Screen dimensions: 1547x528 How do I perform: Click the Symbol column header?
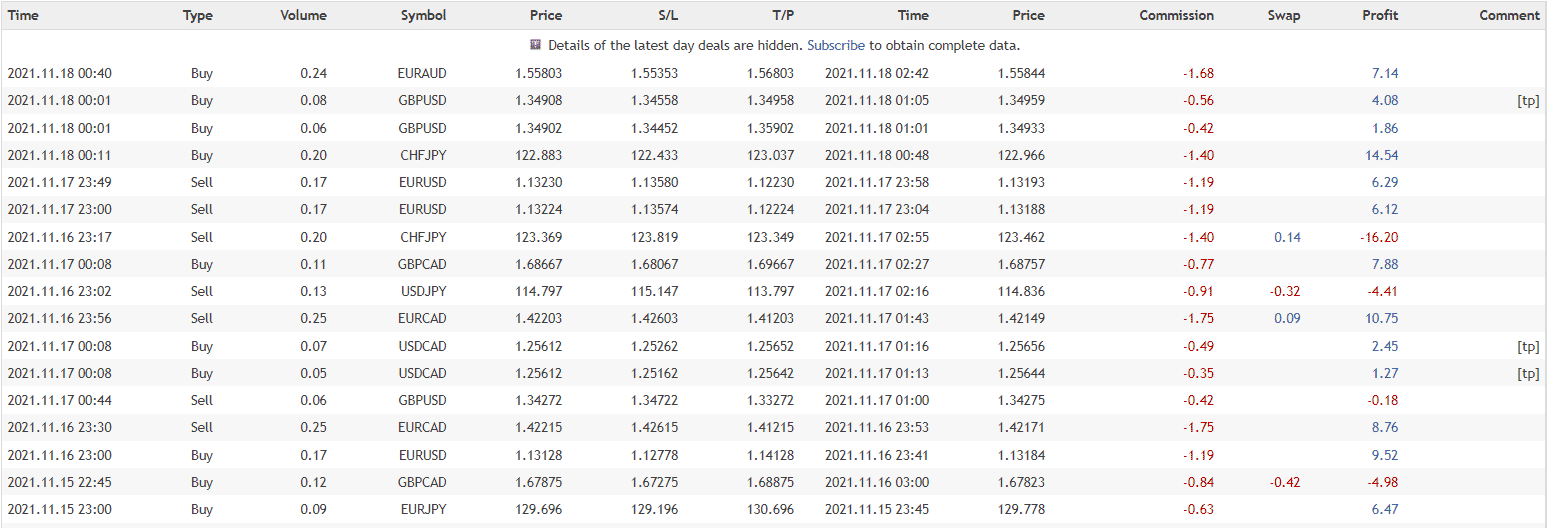click(424, 15)
